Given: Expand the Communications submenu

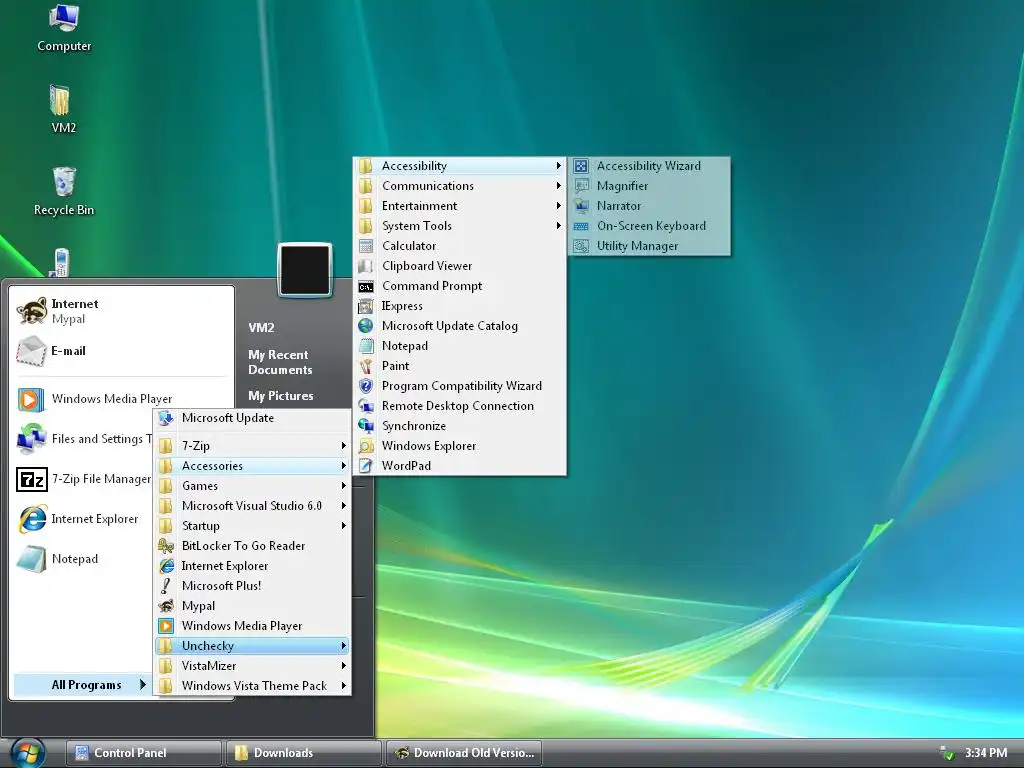Looking at the screenshot, I should (460, 186).
